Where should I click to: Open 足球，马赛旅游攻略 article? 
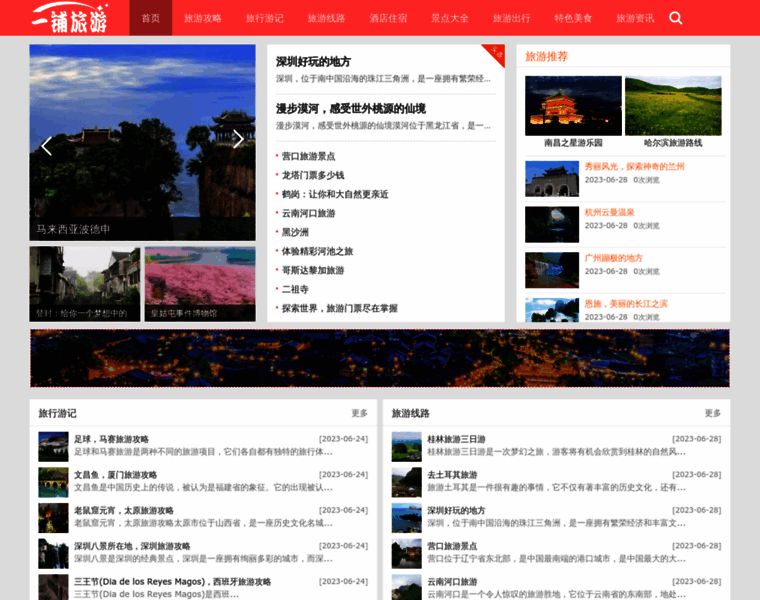(x=111, y=439)
